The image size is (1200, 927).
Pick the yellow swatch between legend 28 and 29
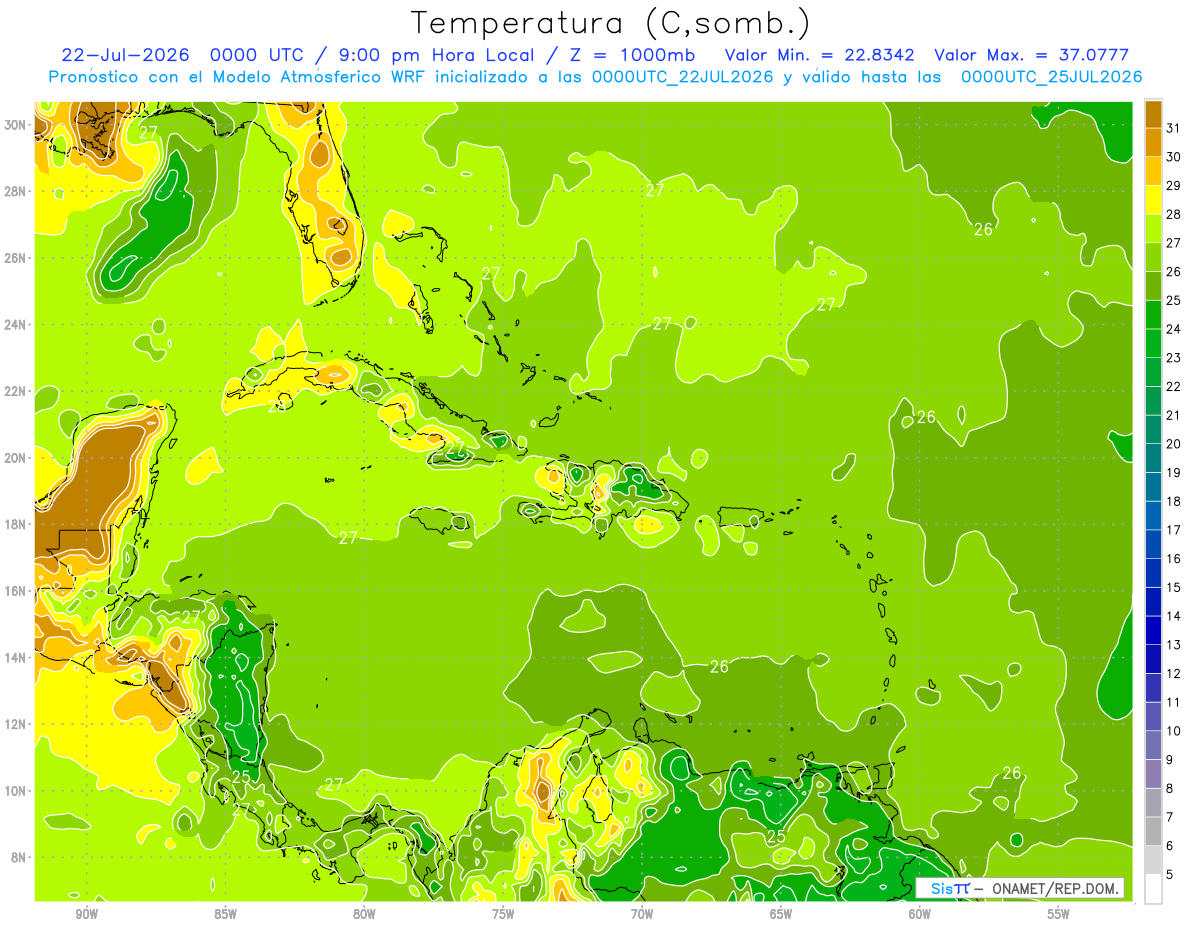pos(1153,200)
